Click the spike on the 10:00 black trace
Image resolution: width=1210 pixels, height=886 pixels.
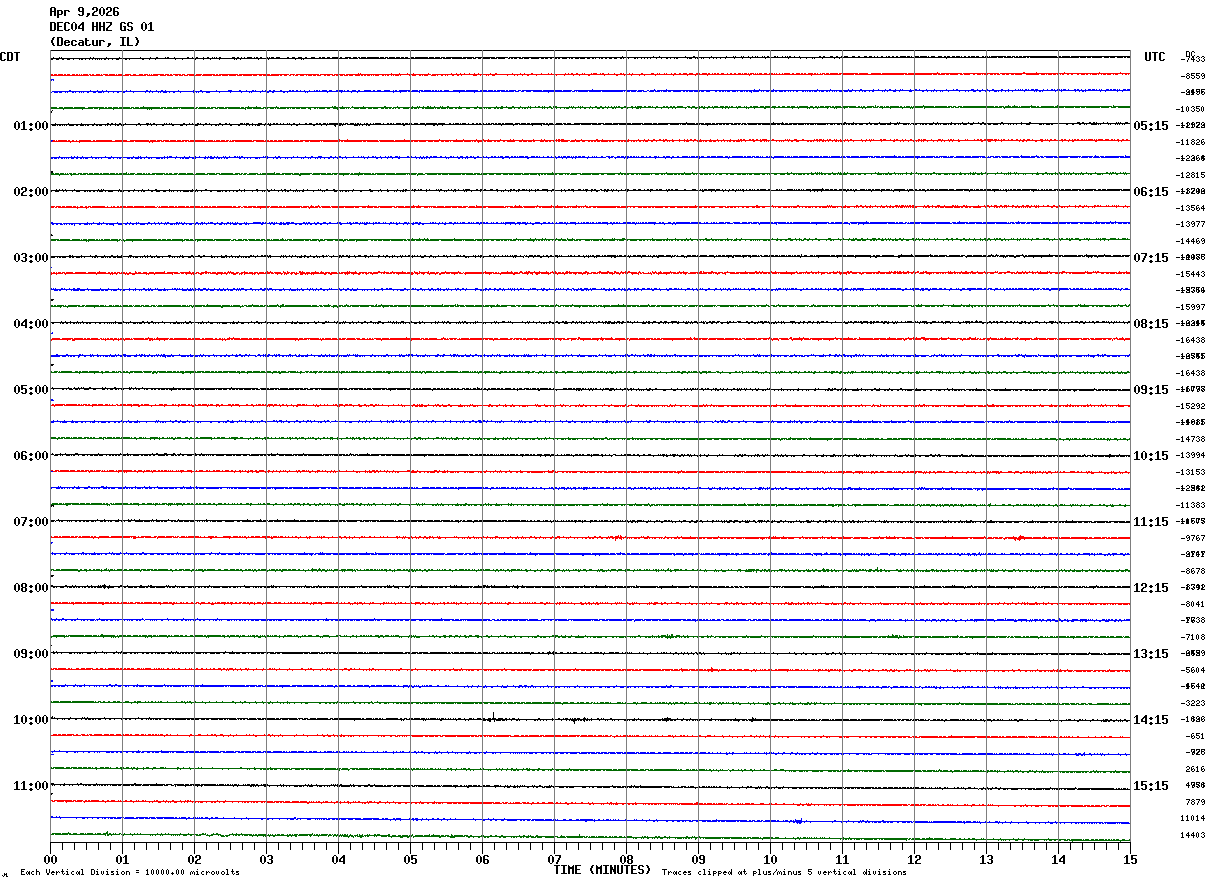[493, 716]
